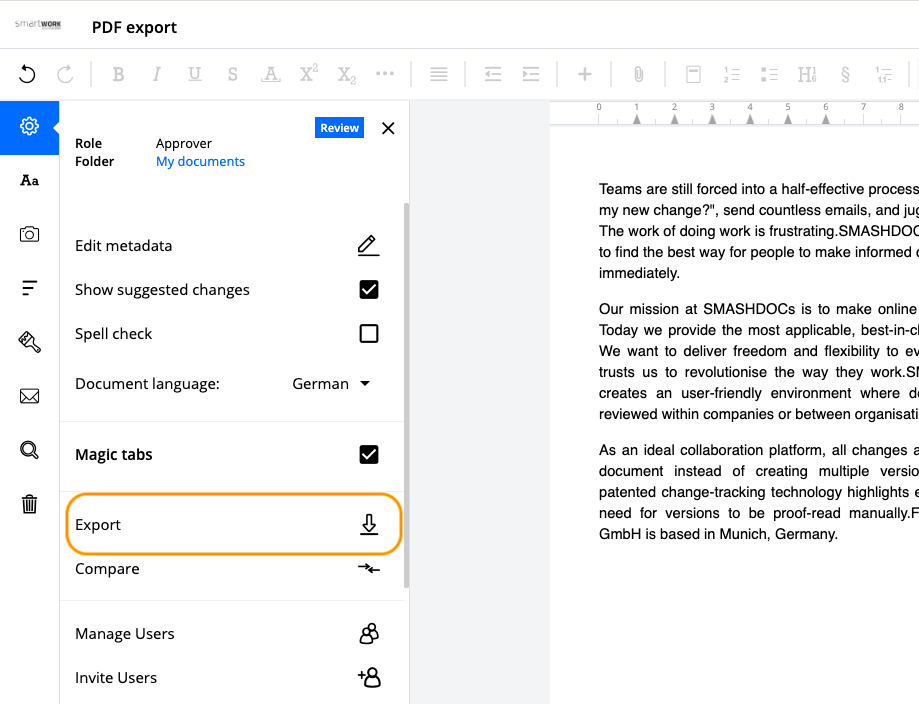
Task: Enable Spell check checkbox
Action: [x=369, y=334]
